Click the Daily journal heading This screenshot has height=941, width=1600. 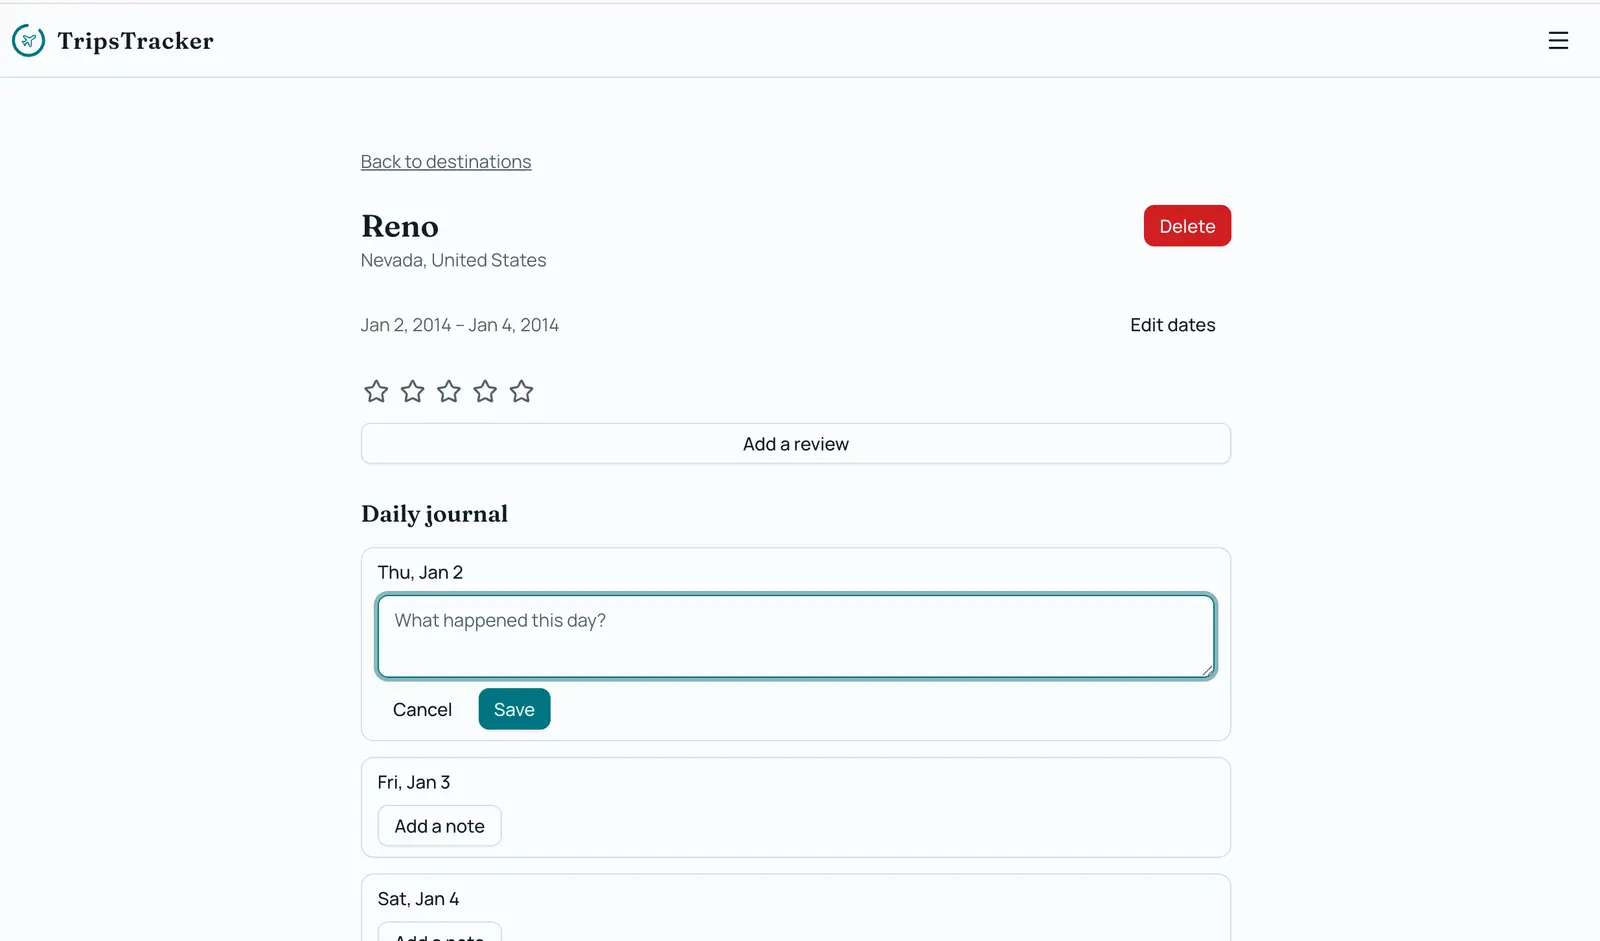pyautogui.click(x=434, y=514)
